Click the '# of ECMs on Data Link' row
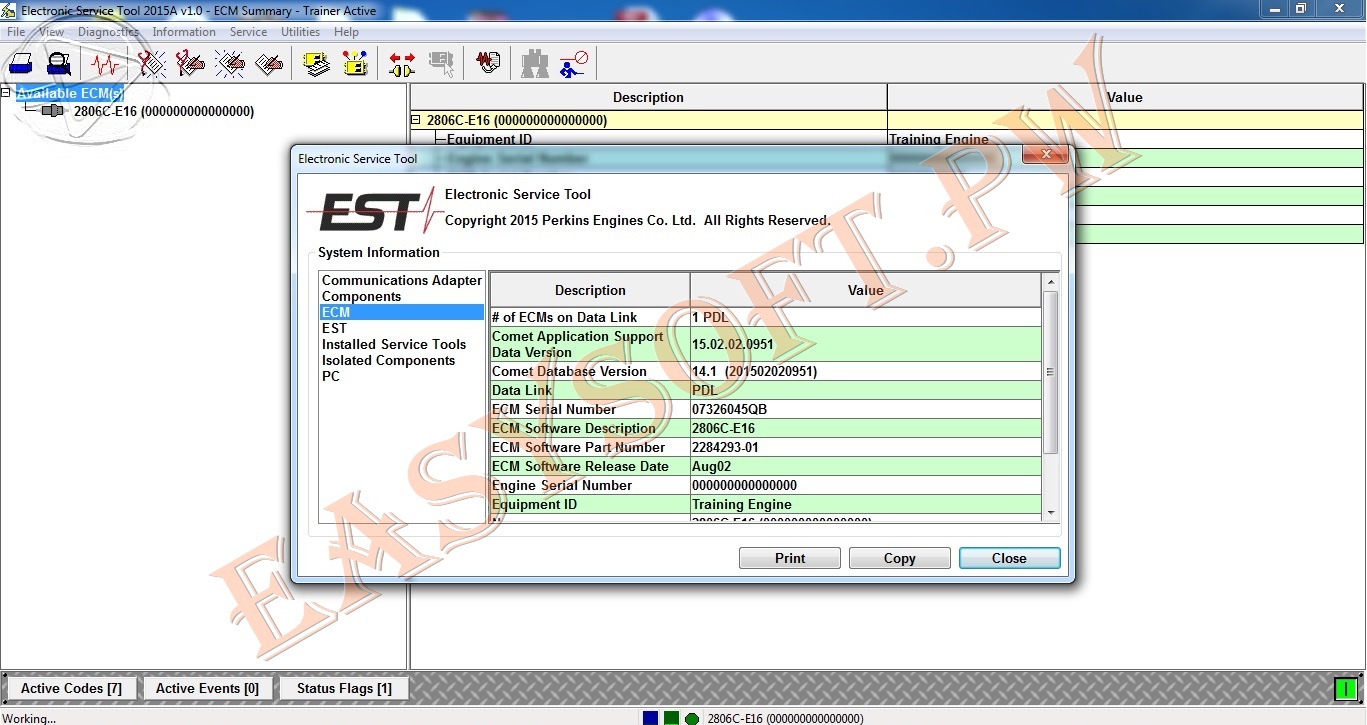Image resolution: width=1367 pixels, height=725 pixels. click(765, 317)
